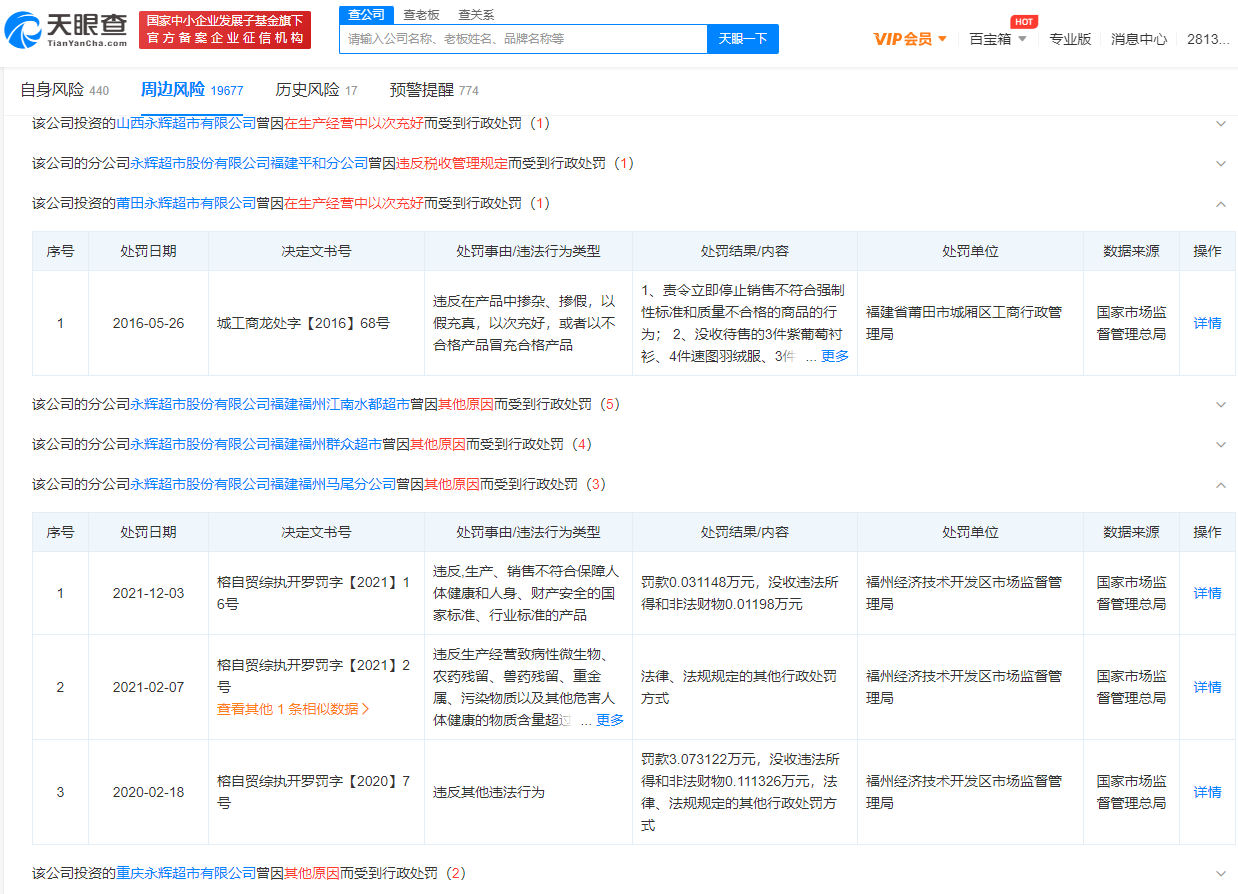Click 详情 for the 2021-12-03 penalty
Screen dimensions: 1238x894
tap(1207, 593)
